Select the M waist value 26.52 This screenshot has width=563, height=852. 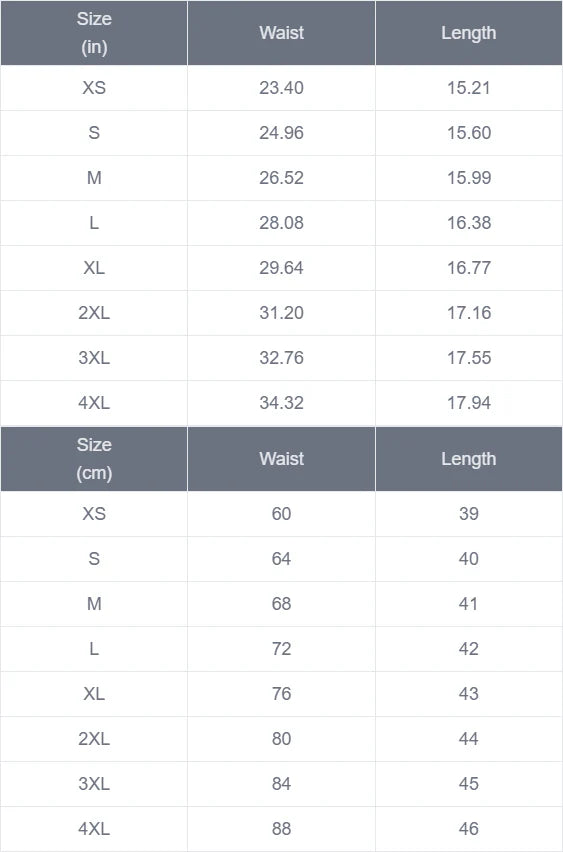click(282, 178)
